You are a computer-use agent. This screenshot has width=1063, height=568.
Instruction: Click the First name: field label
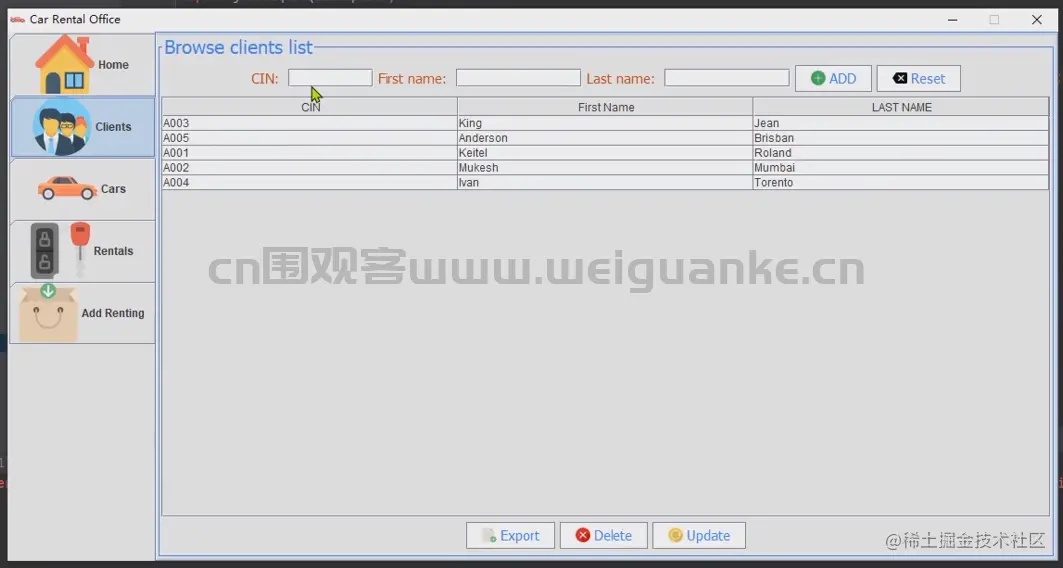coord(412,79)
